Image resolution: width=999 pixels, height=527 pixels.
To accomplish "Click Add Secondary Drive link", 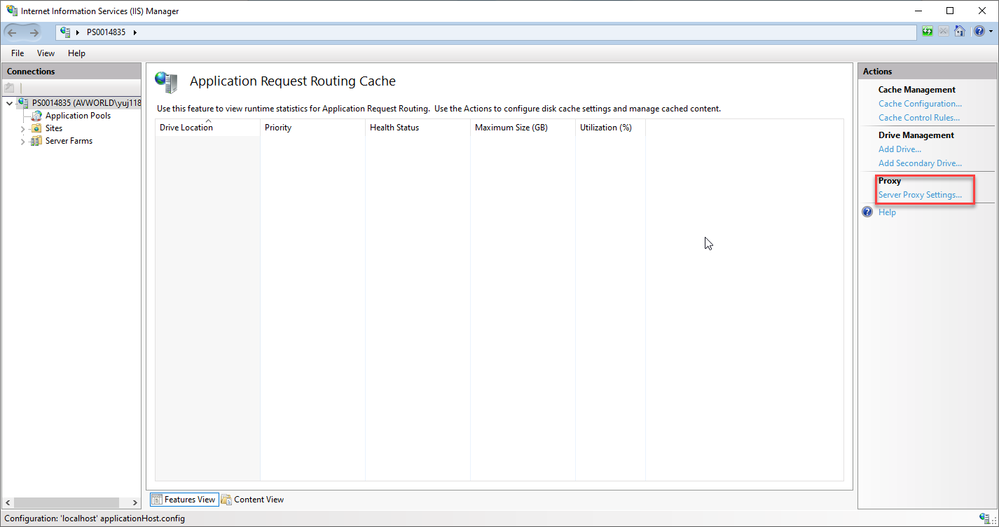I will click(x=920, y=163).
